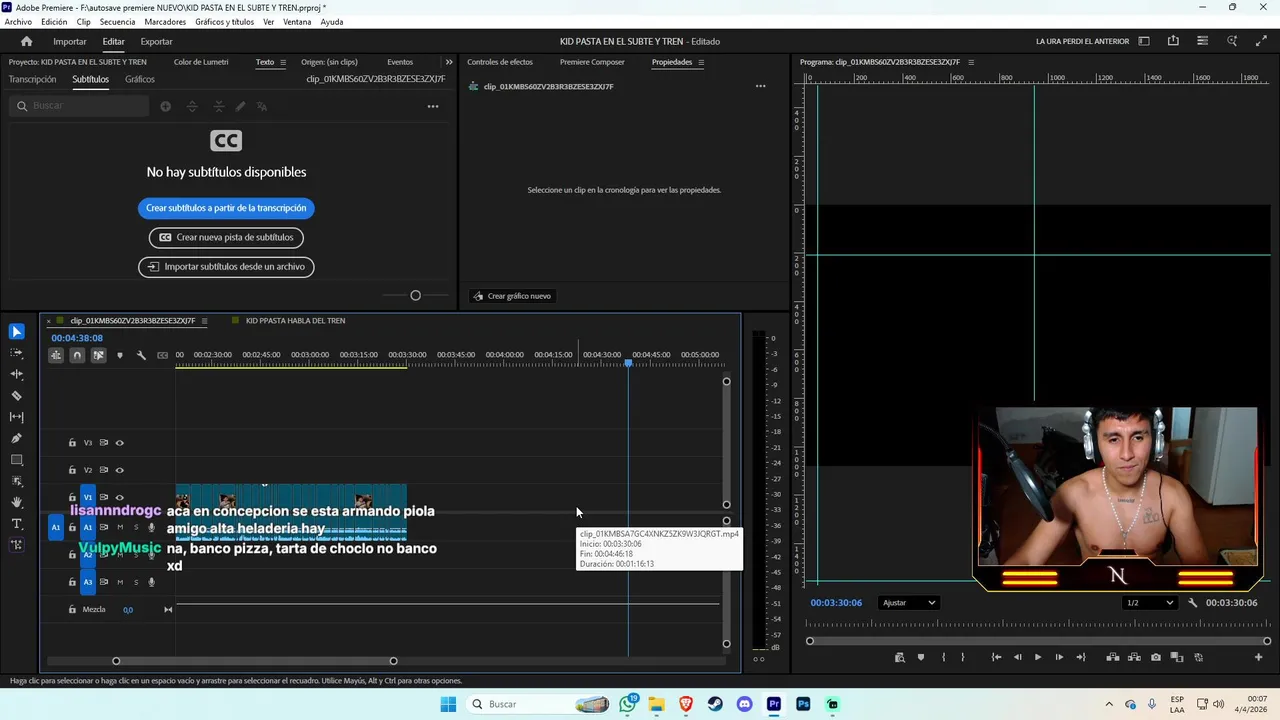Click Mark In bracket icon

coord(943,657)
